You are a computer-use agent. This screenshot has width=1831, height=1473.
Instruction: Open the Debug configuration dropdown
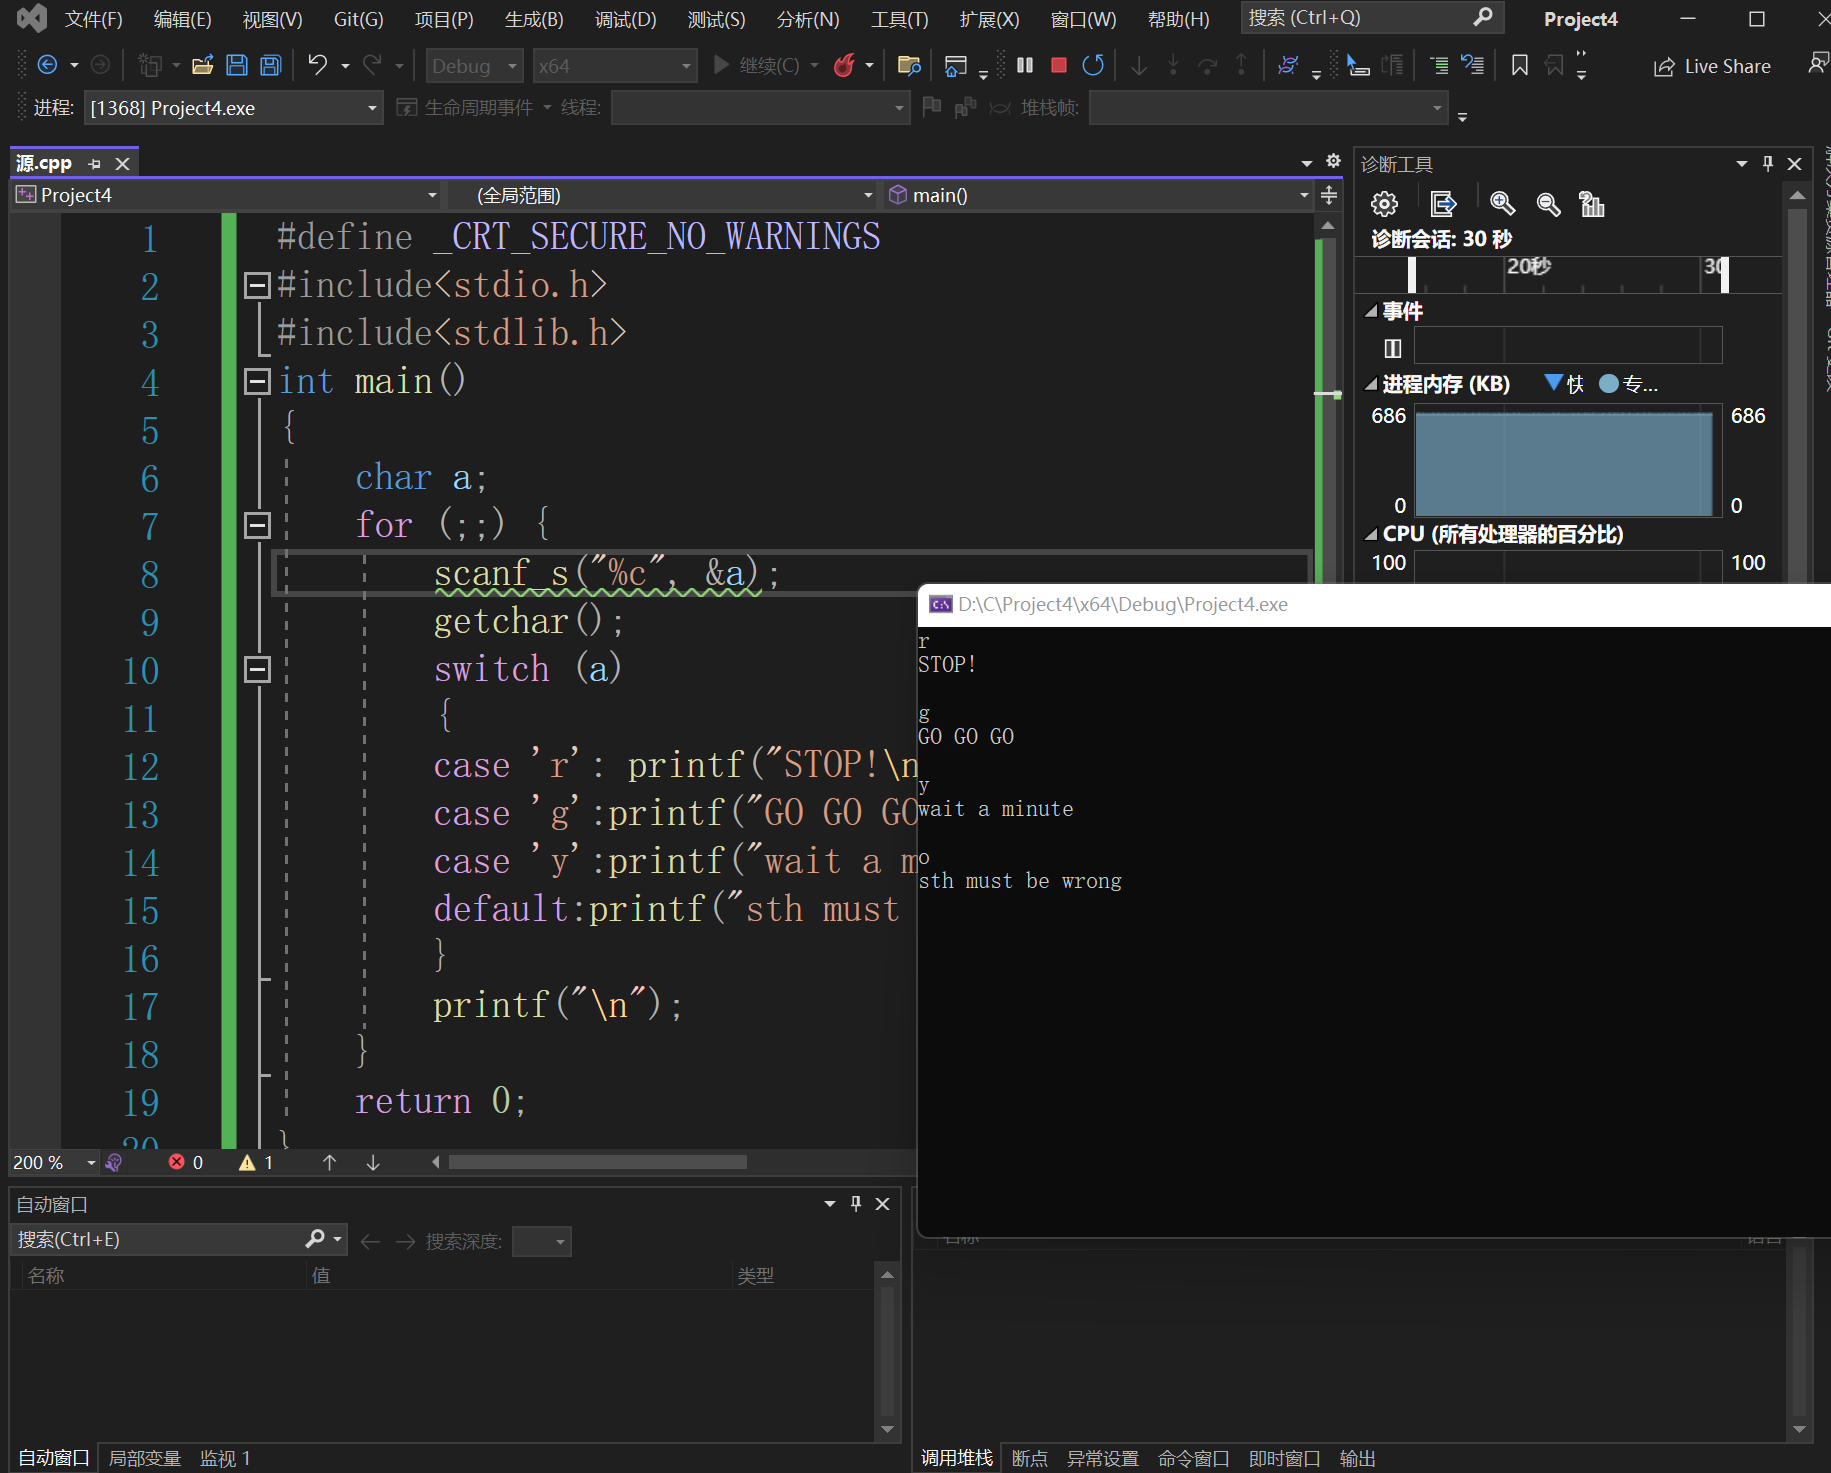point(474,66)
